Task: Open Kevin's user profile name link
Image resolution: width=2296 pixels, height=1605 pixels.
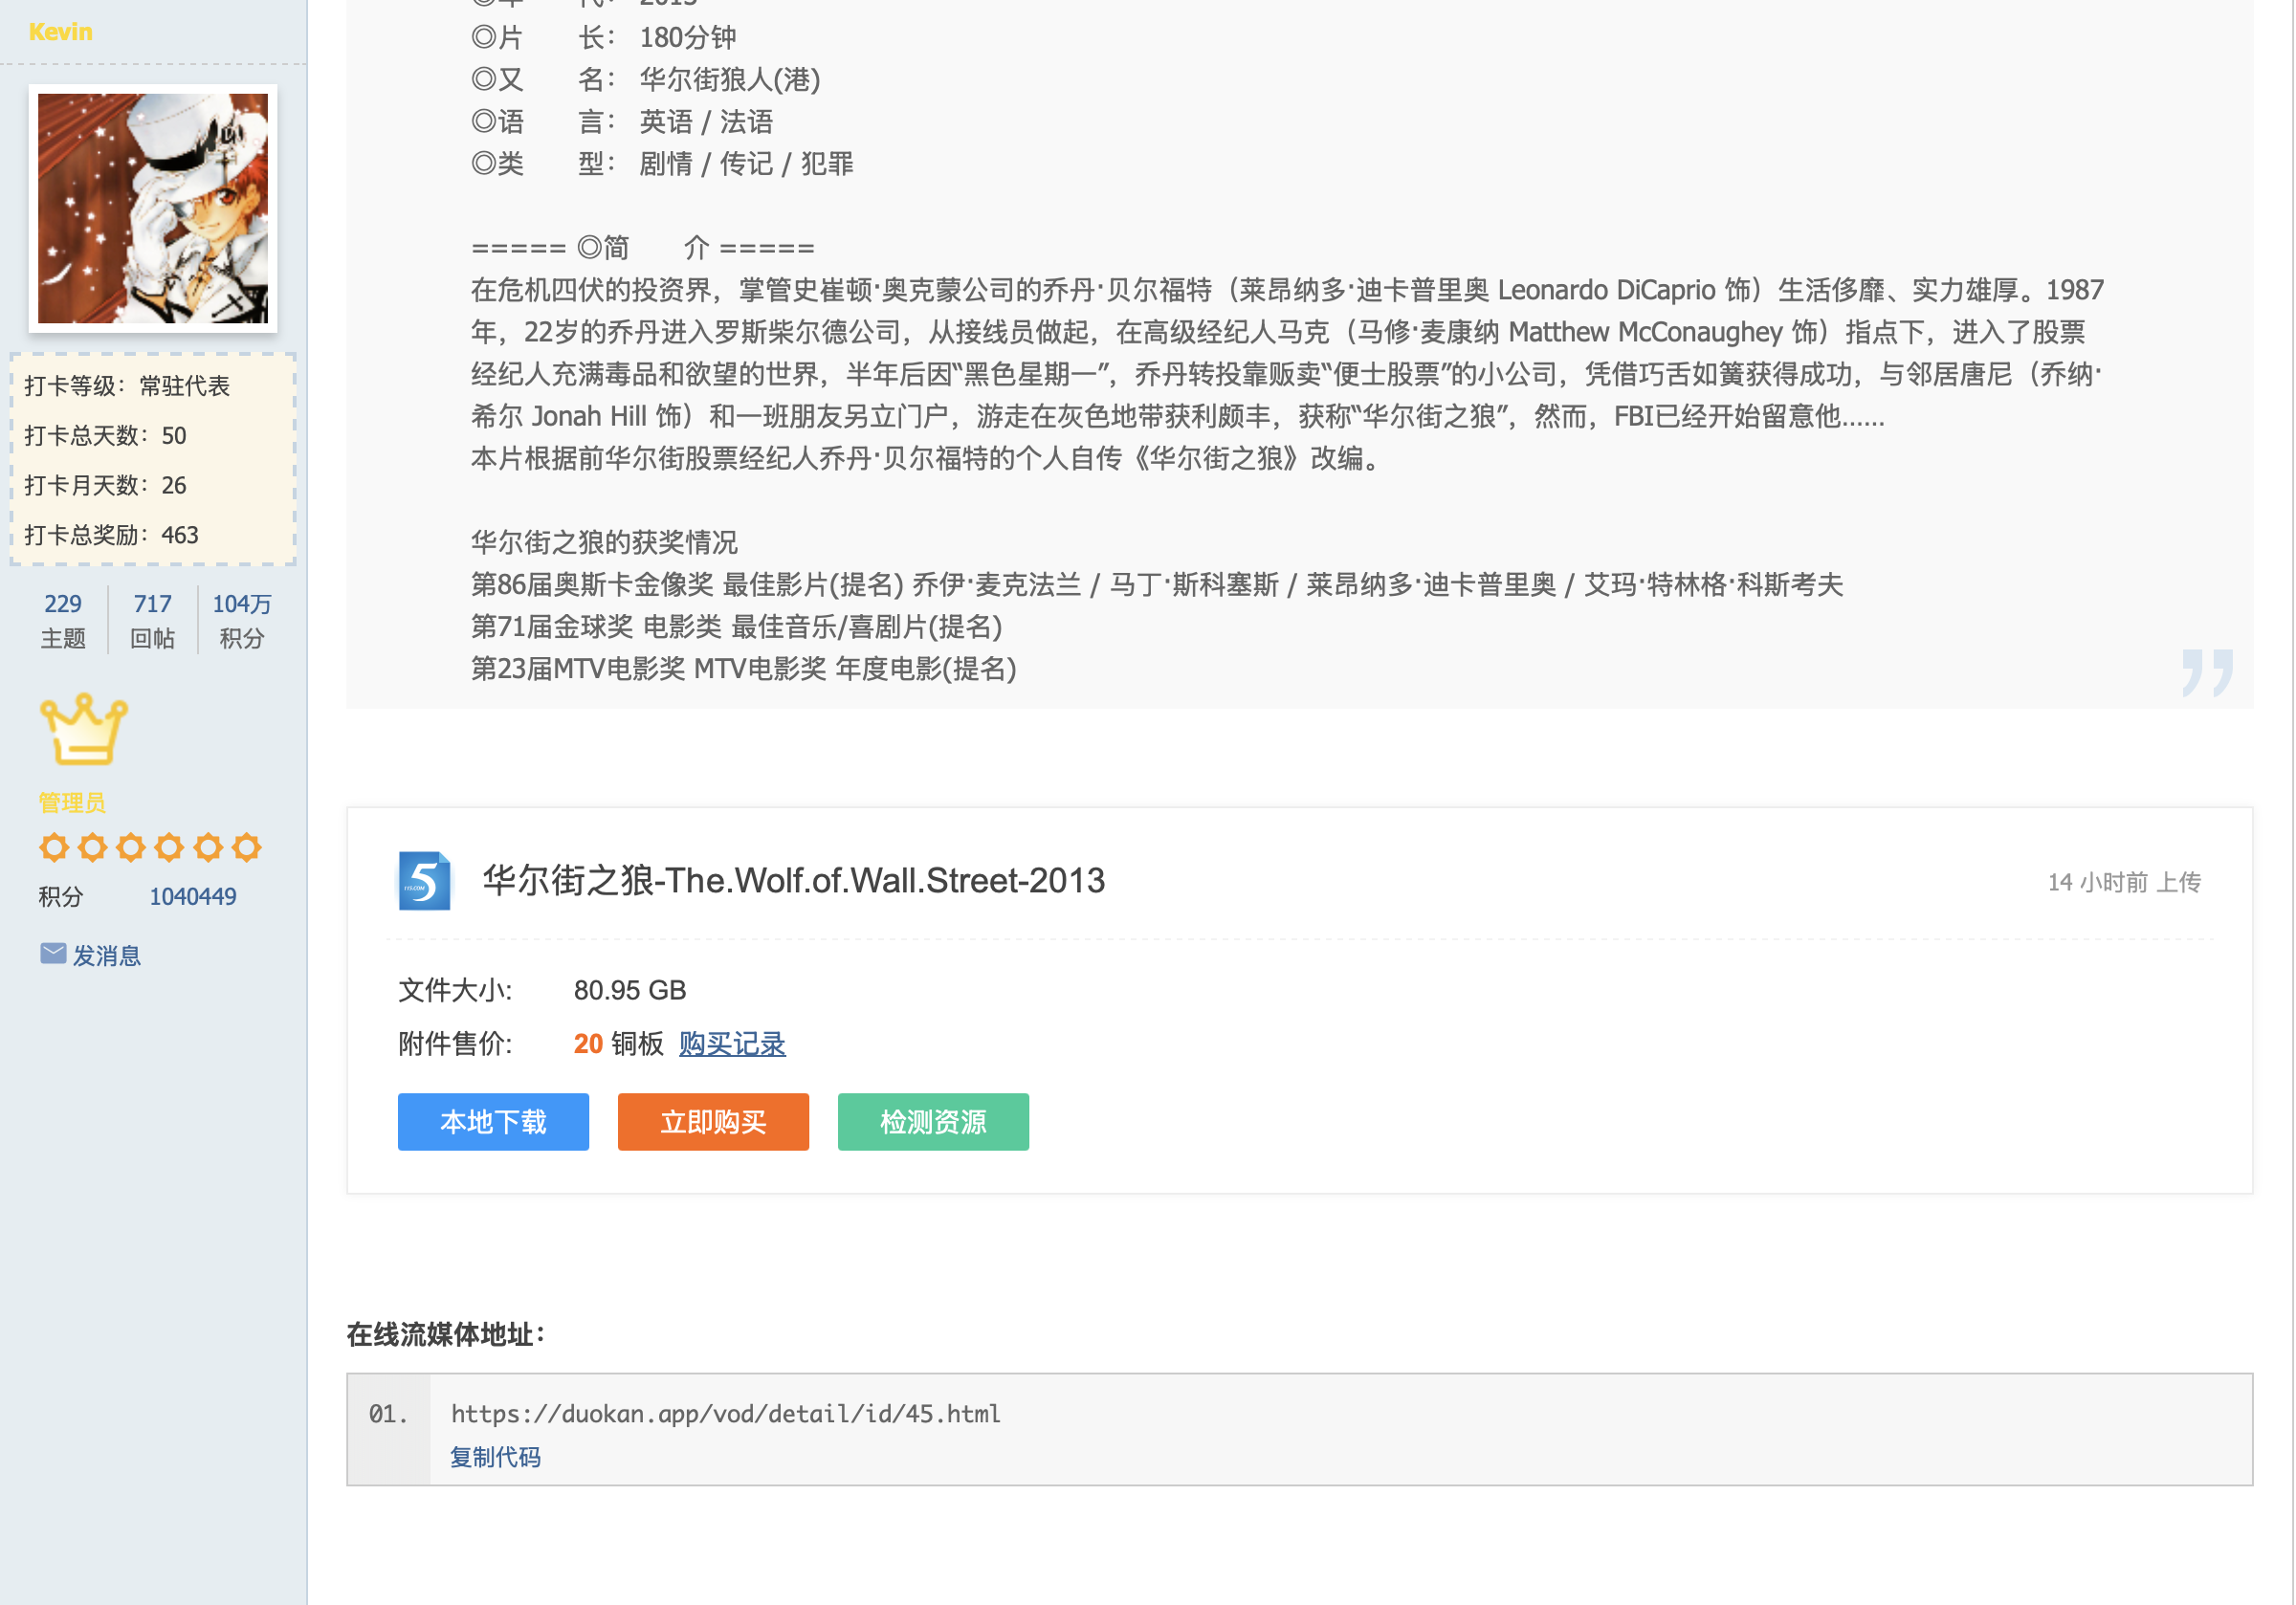Action: point(60,32)
